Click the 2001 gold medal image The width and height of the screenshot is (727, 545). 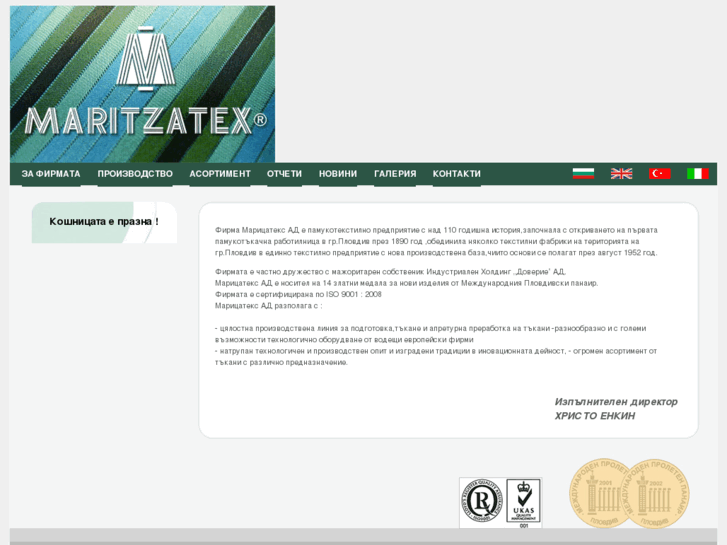(598, 493)
